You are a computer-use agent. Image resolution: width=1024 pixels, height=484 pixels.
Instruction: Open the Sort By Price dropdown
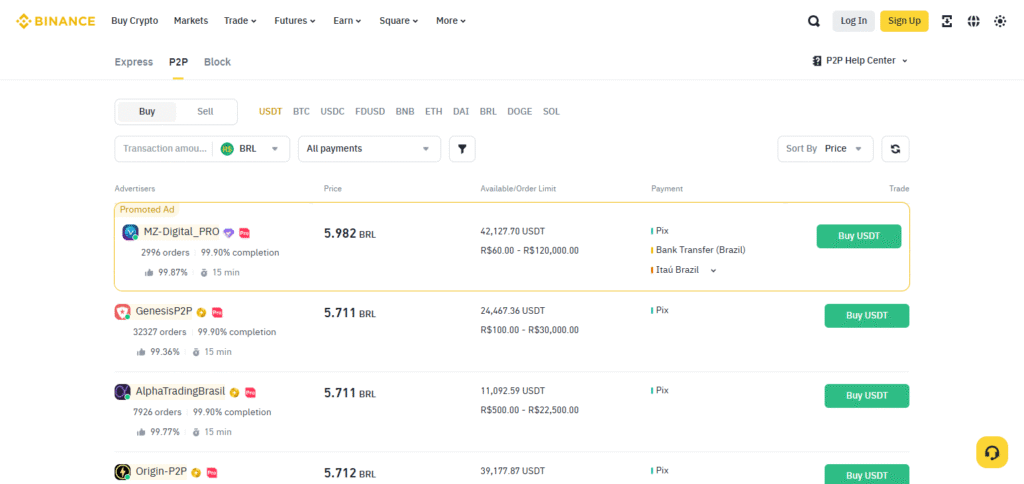coord(825,149)
